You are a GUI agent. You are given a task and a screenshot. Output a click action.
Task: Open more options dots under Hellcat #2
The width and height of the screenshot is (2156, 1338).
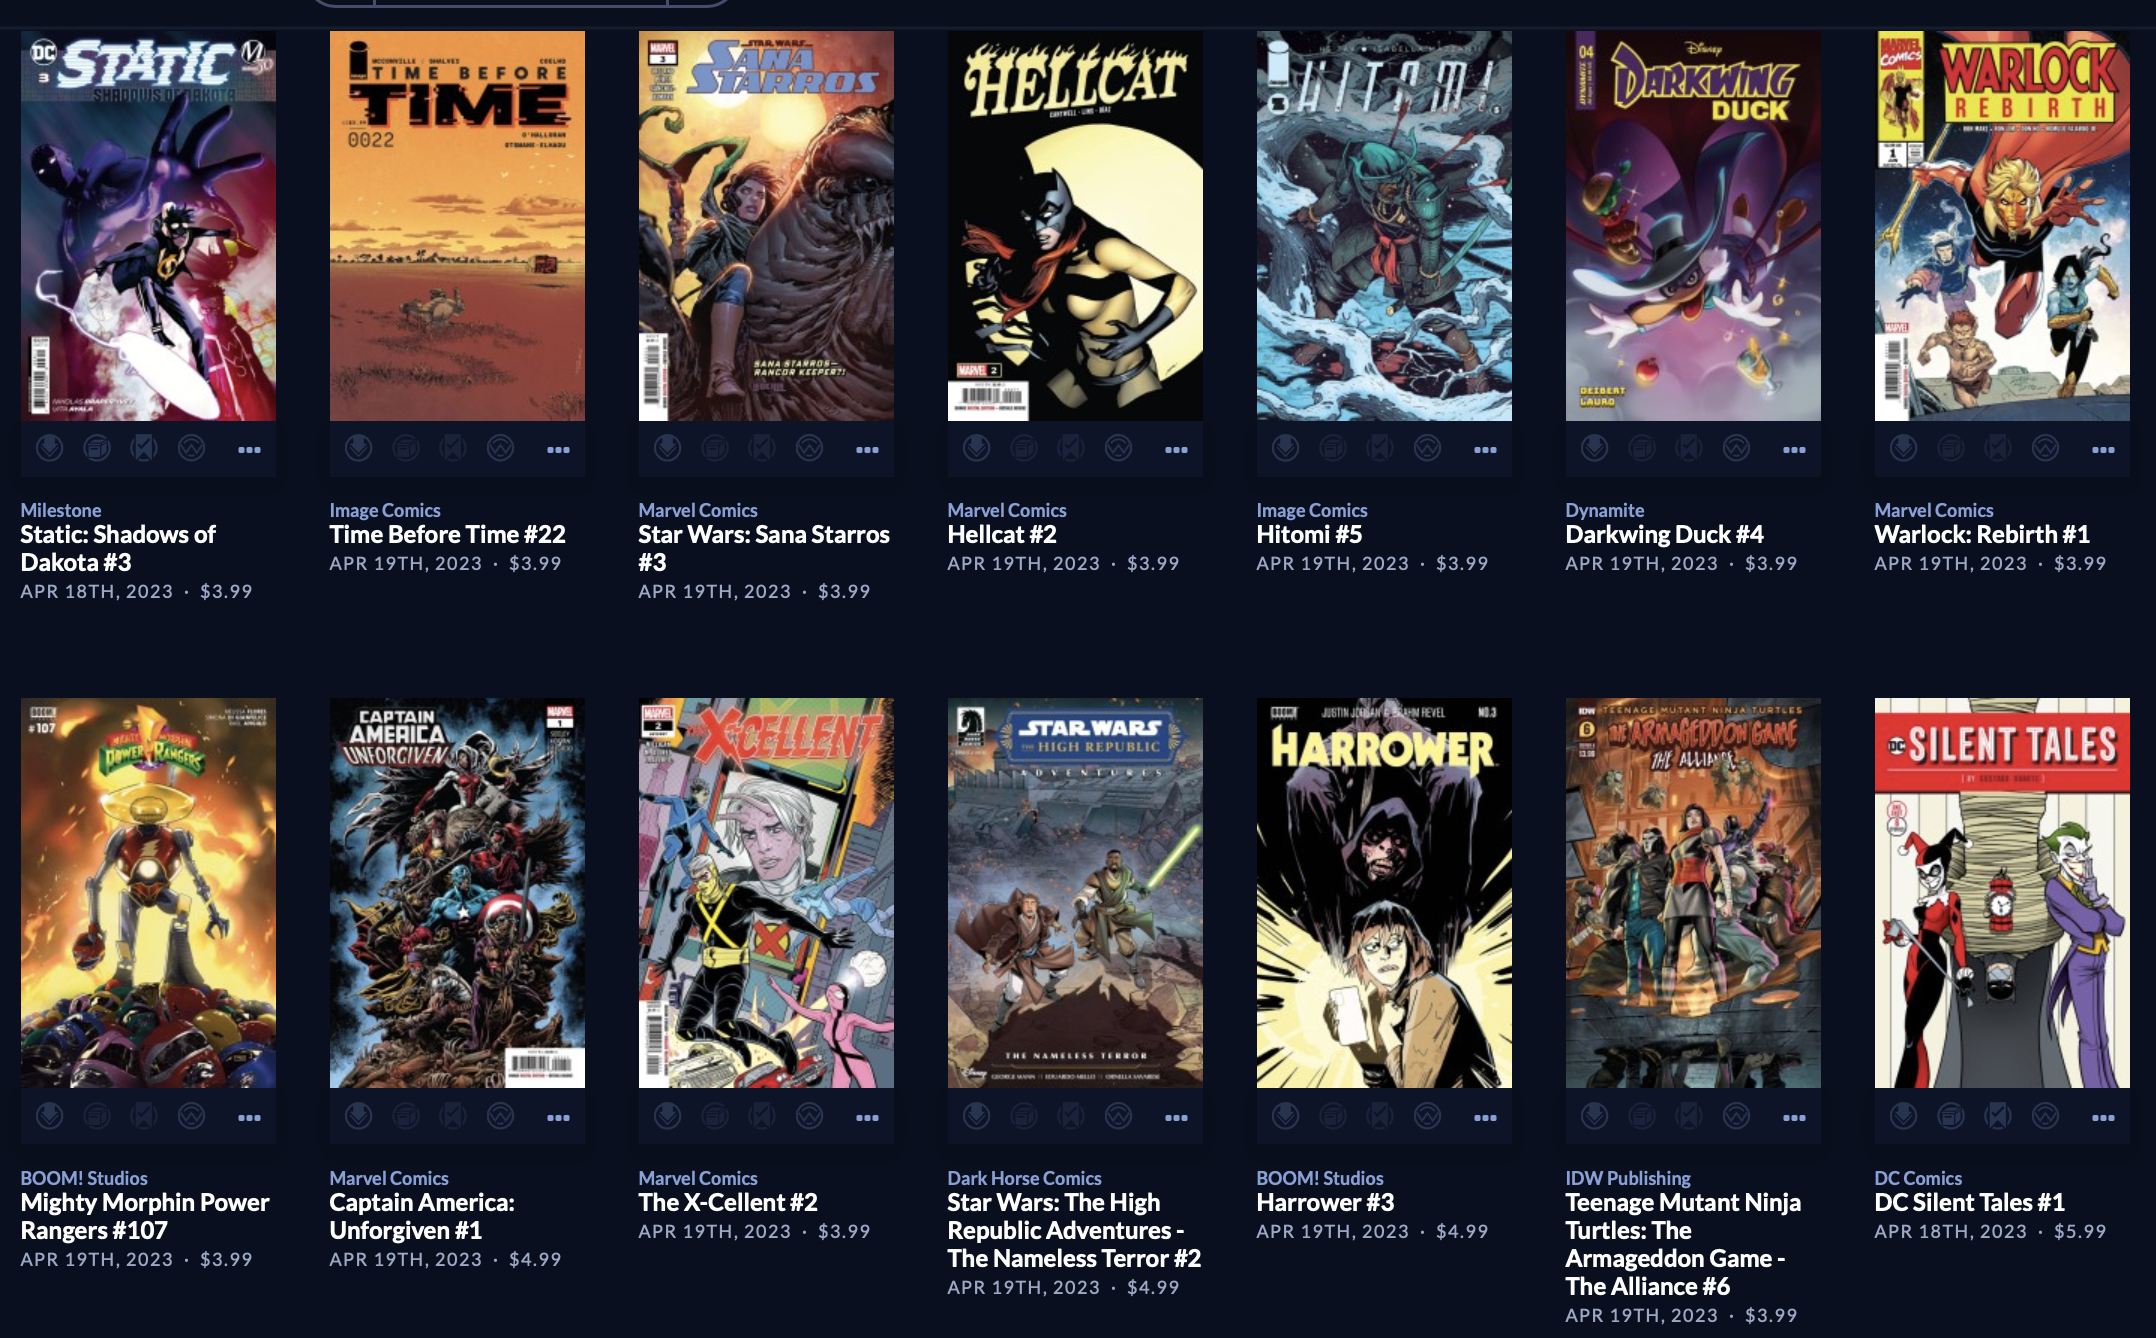[x=1176, y=450]
